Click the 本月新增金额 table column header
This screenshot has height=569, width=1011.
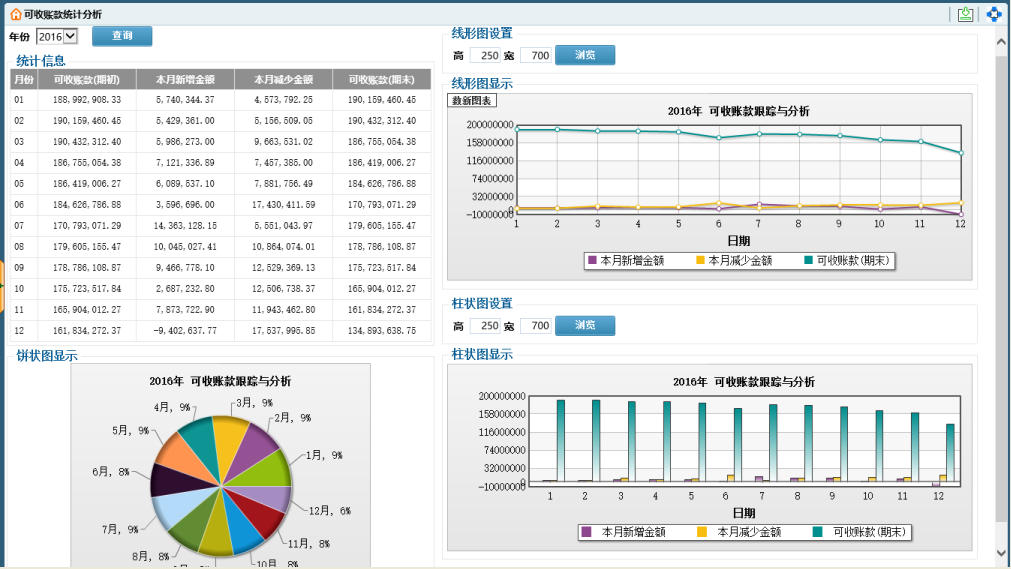[185, 79]
